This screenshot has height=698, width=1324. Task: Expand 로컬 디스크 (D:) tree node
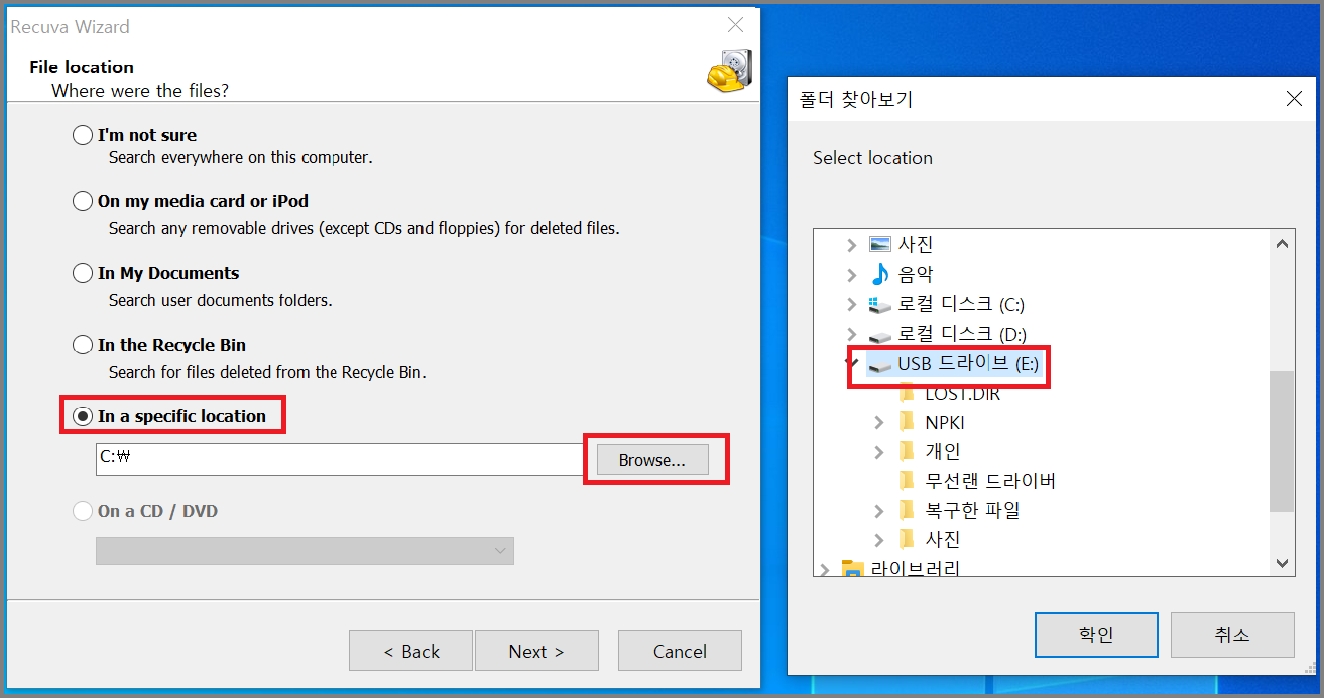(851, 334)
